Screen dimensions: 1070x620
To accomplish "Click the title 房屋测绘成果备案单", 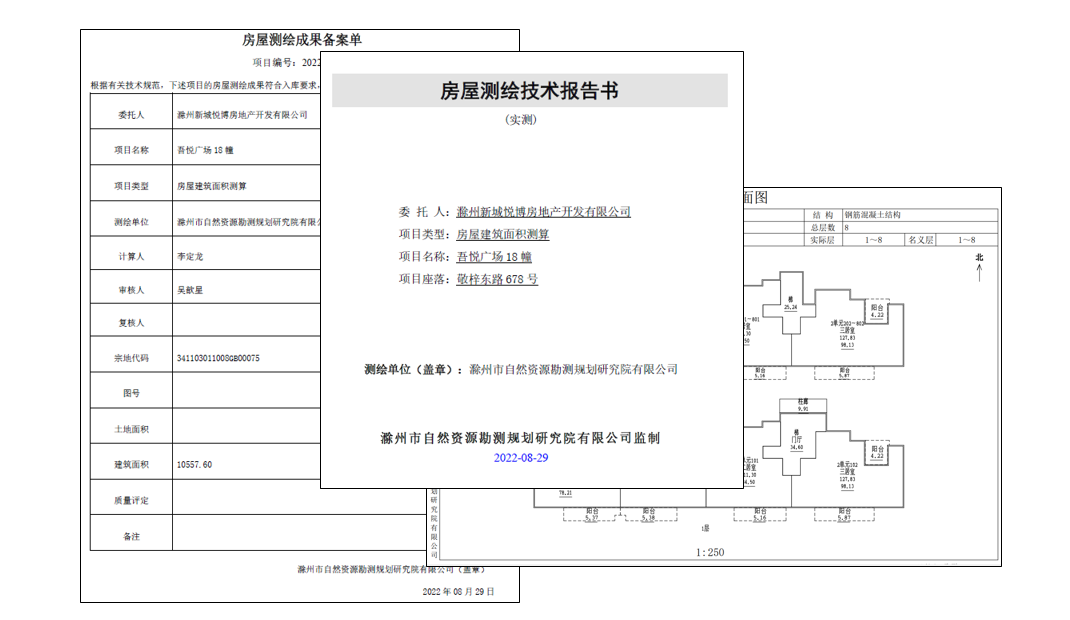I will tap(302, 40).
